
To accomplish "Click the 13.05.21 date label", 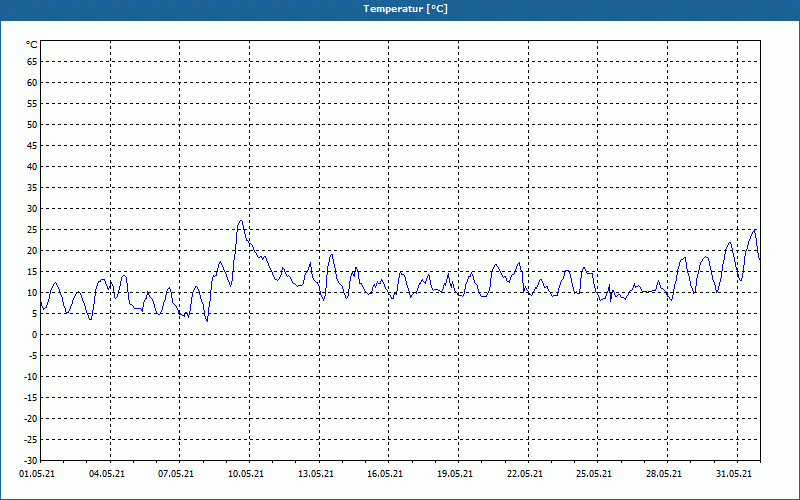I will click(x=316, y=474).
